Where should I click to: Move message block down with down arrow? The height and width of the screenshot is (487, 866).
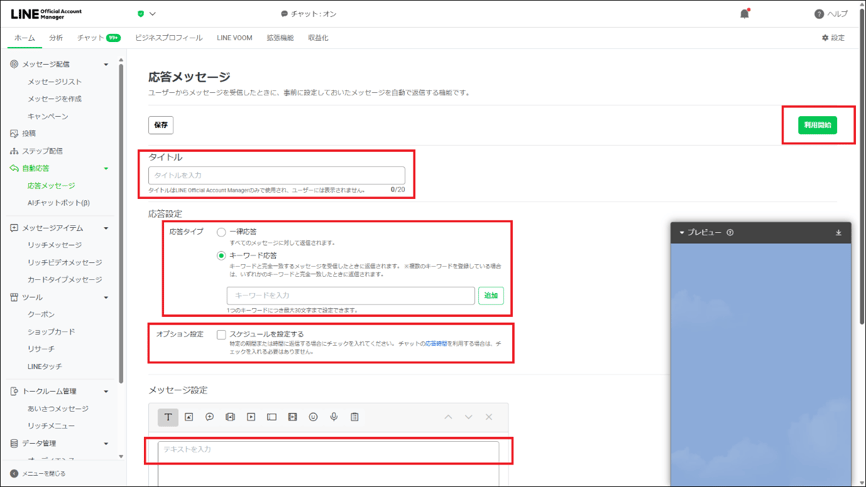point(468,417)
